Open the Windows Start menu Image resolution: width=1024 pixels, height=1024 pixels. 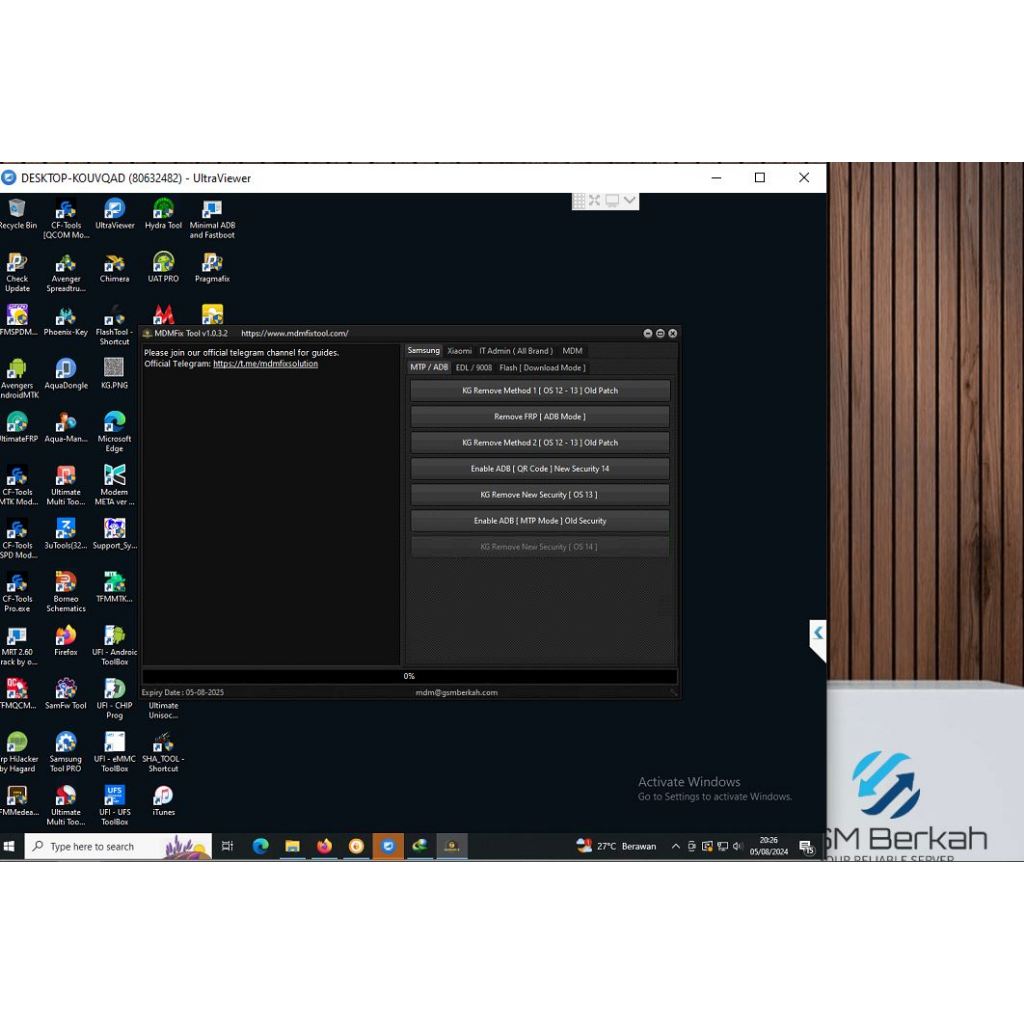click(9, 846)
